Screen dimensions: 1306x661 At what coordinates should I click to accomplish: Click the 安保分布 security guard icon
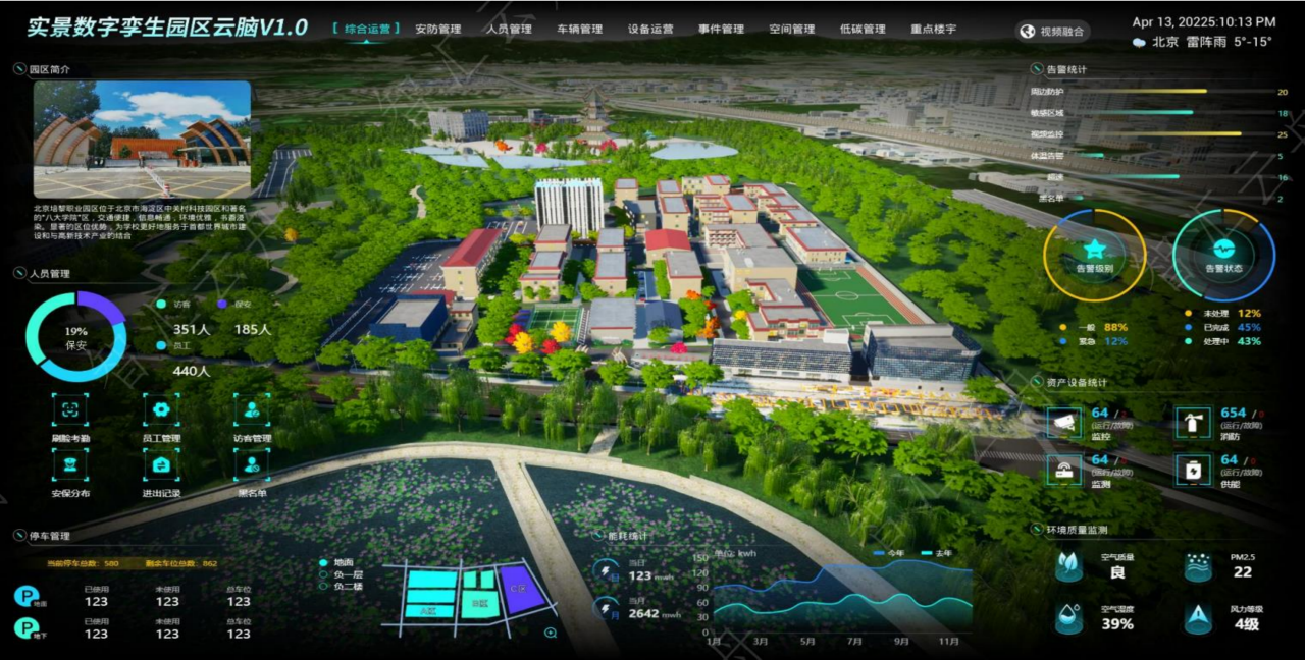click(70, 464)
